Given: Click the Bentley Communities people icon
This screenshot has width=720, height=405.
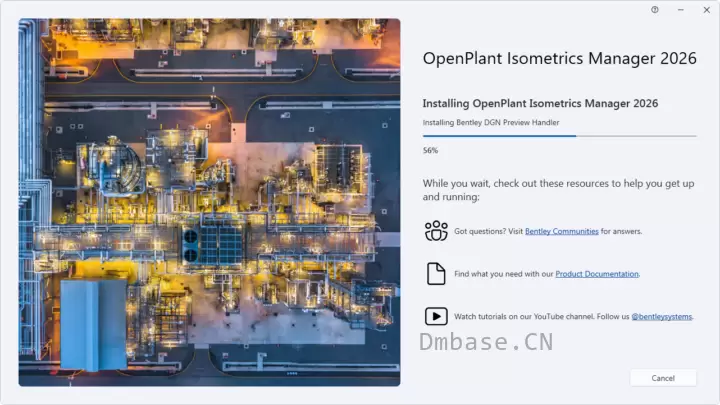Looking at the screenshot, I should point(436,231).
